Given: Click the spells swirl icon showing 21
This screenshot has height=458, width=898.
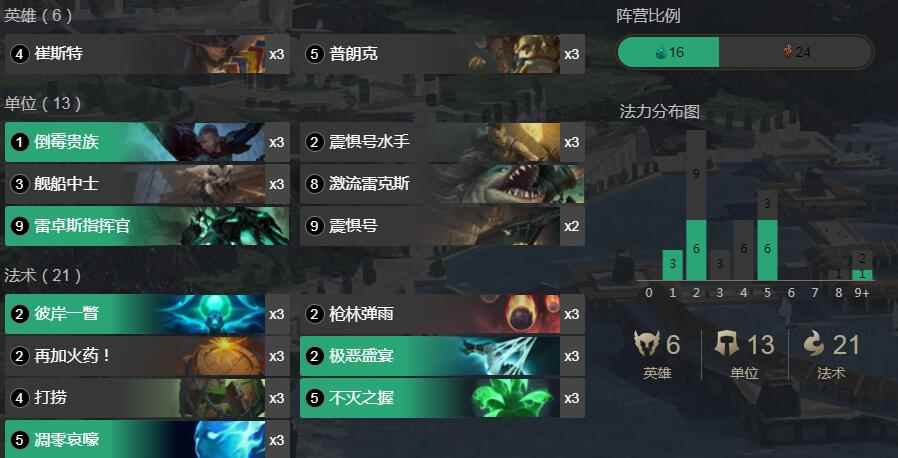Looking at the screenshot, I should [814, 344].
